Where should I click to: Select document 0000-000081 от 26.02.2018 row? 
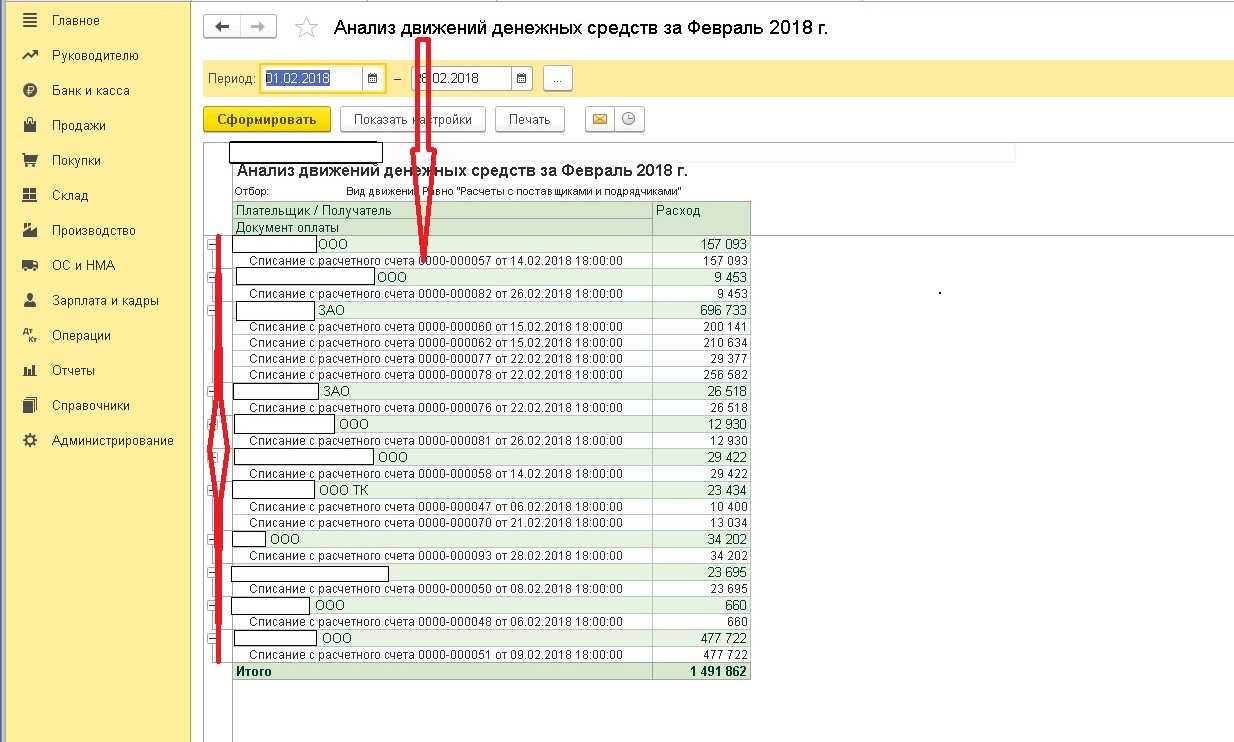click(442, 440)
